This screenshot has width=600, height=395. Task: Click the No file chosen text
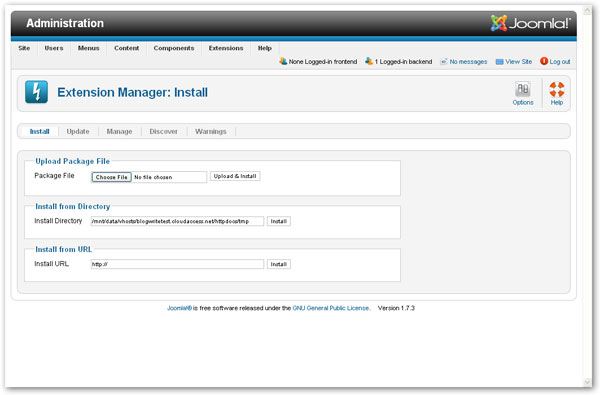click(x=153, y=177)
